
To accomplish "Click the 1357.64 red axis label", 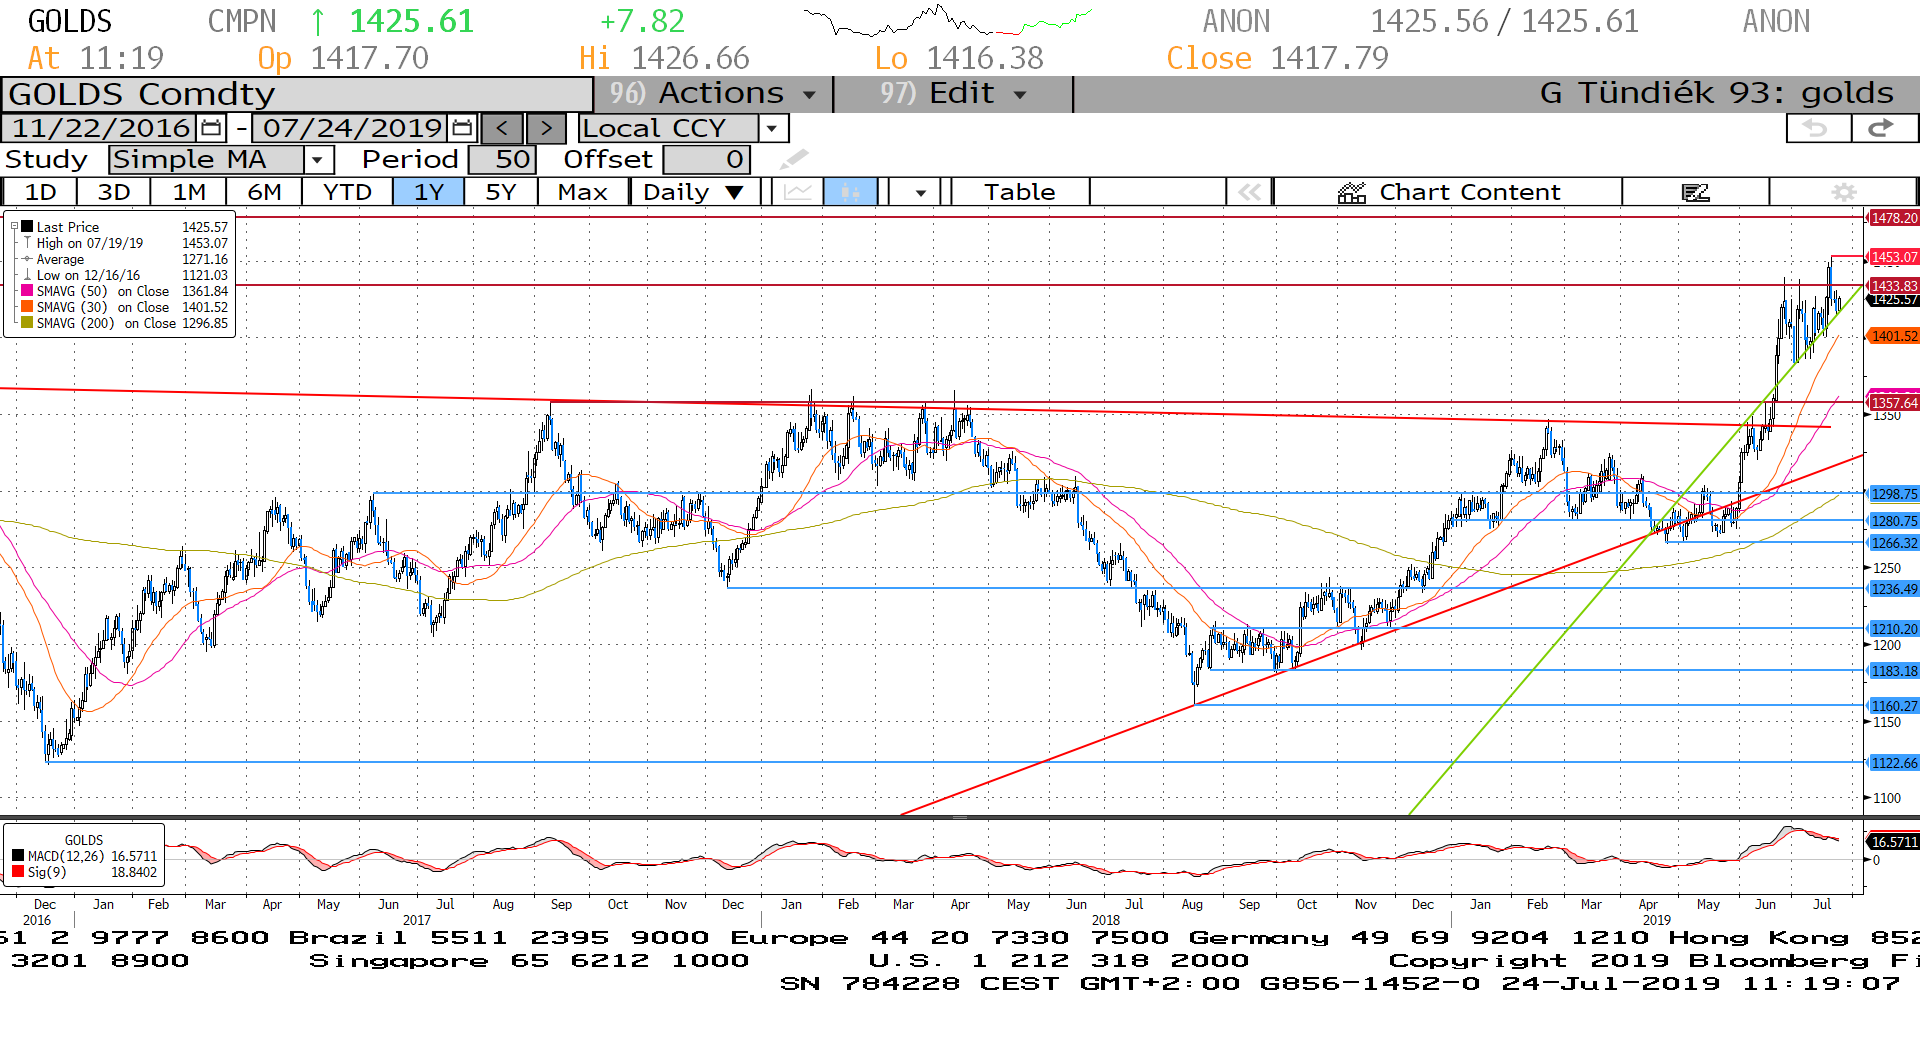I will [x=1893, y=403].
